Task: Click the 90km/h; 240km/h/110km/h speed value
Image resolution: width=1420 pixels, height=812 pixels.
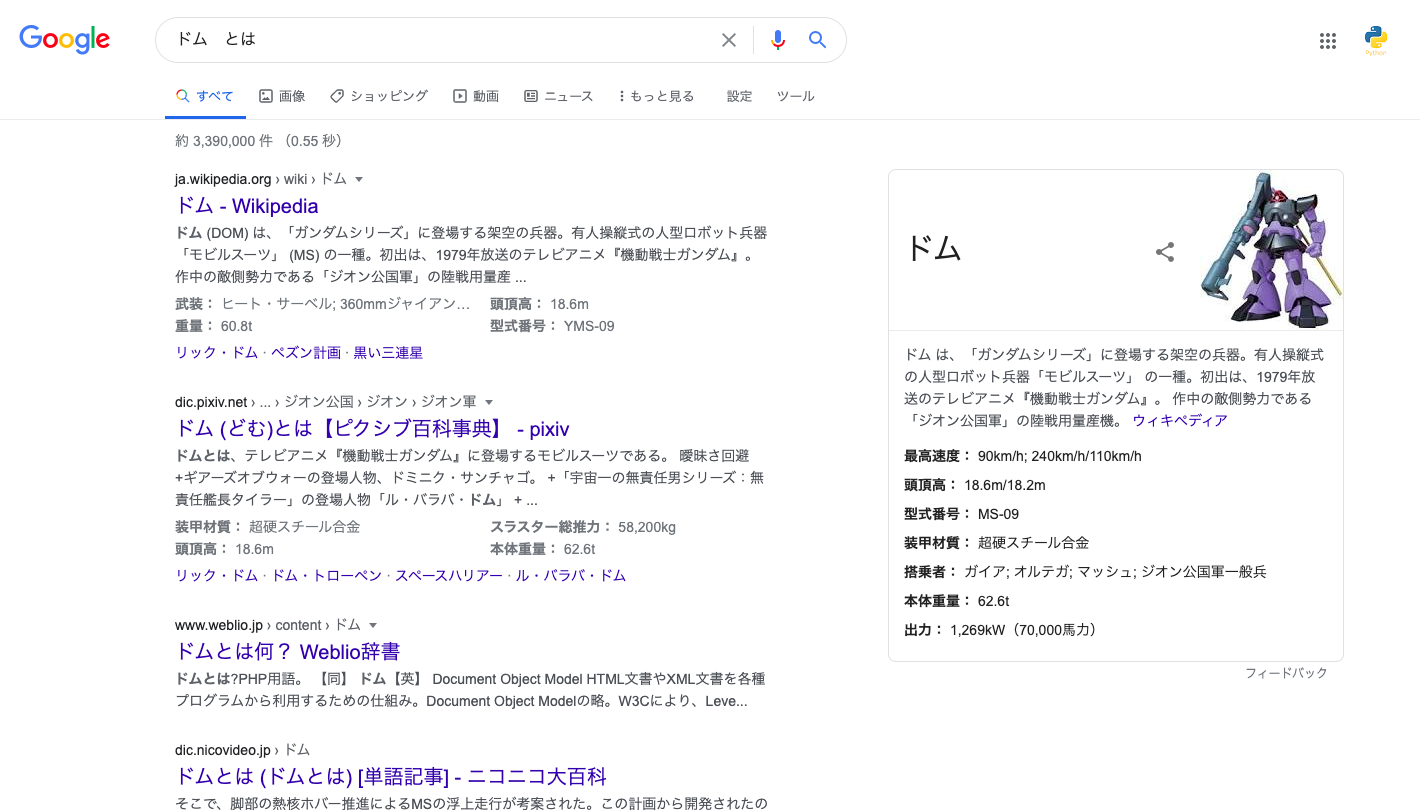Action: pyautogui.click(x=1060, y=456)
